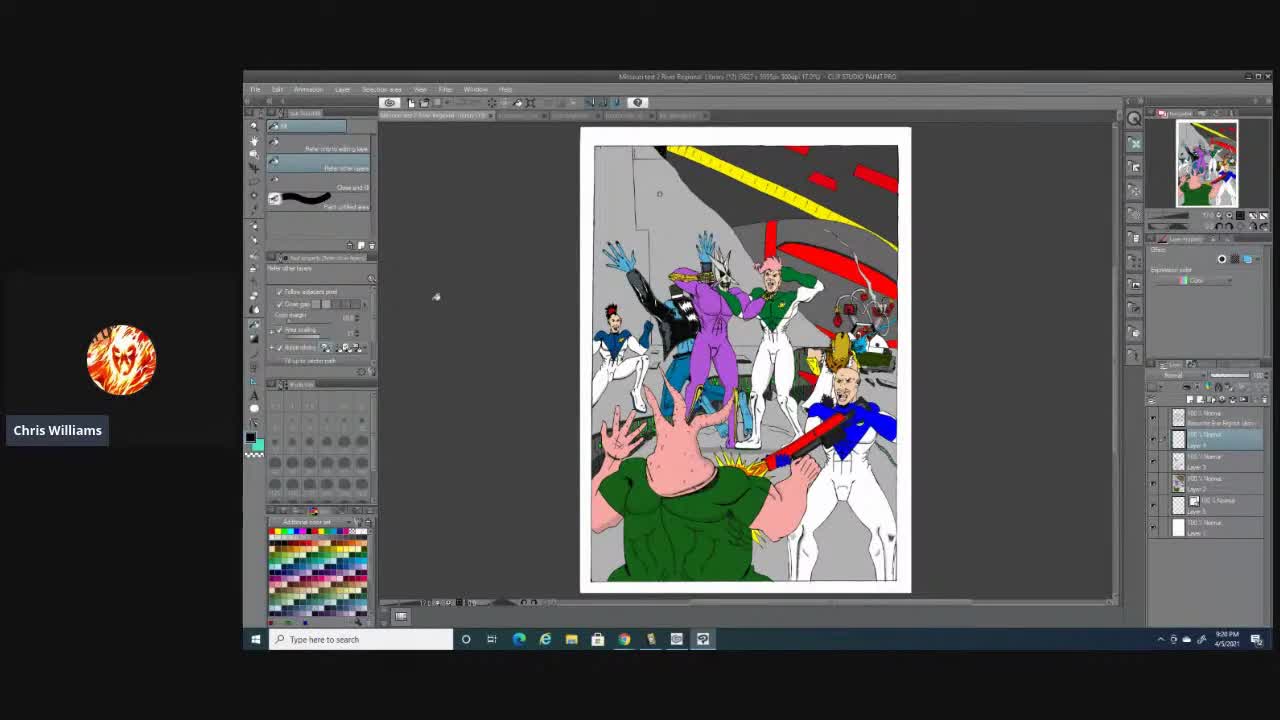This screenshot has width=1280, height=720.
Task: Click the New document icon in command bar
Action: tap(411, 102)
